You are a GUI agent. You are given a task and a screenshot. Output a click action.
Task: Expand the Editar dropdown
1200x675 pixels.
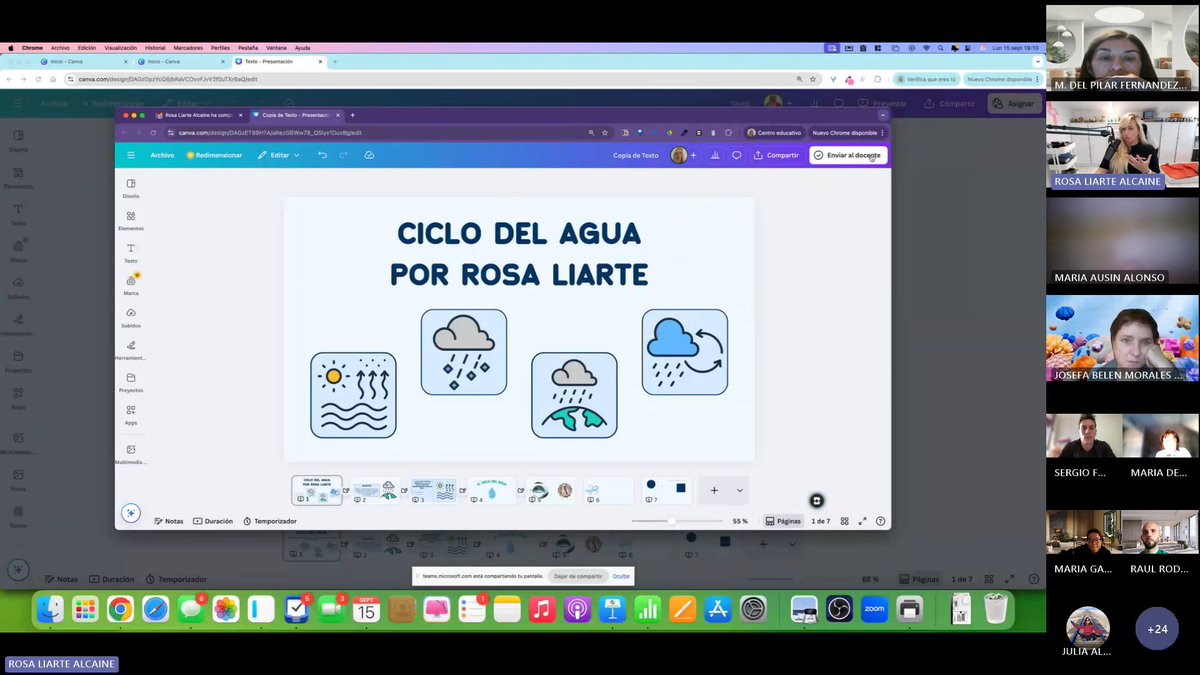[x=278, y=155]
